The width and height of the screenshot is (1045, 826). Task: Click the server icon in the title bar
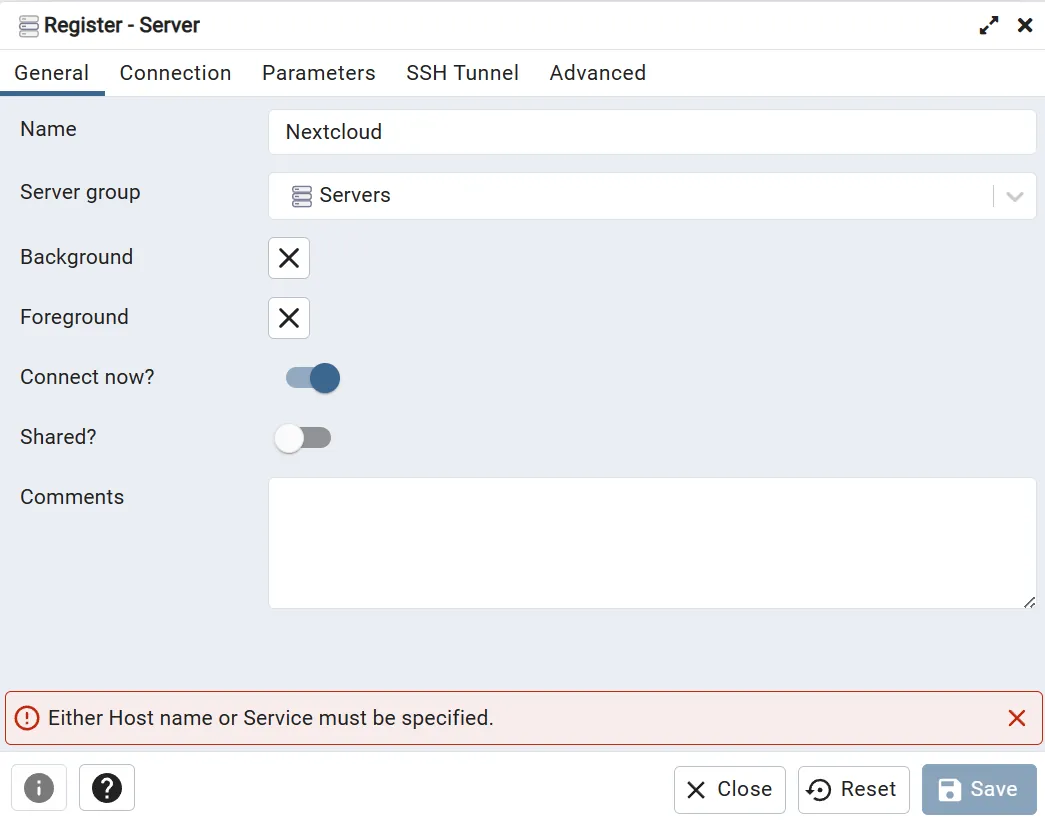click(28, 26)
